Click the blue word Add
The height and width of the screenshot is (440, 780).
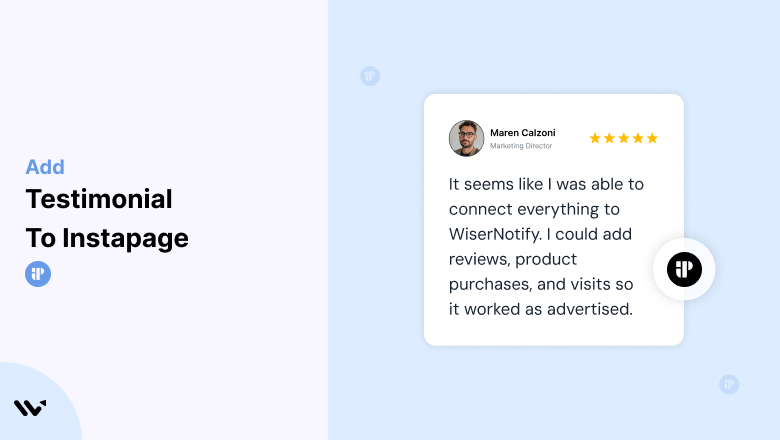[45, 167]
